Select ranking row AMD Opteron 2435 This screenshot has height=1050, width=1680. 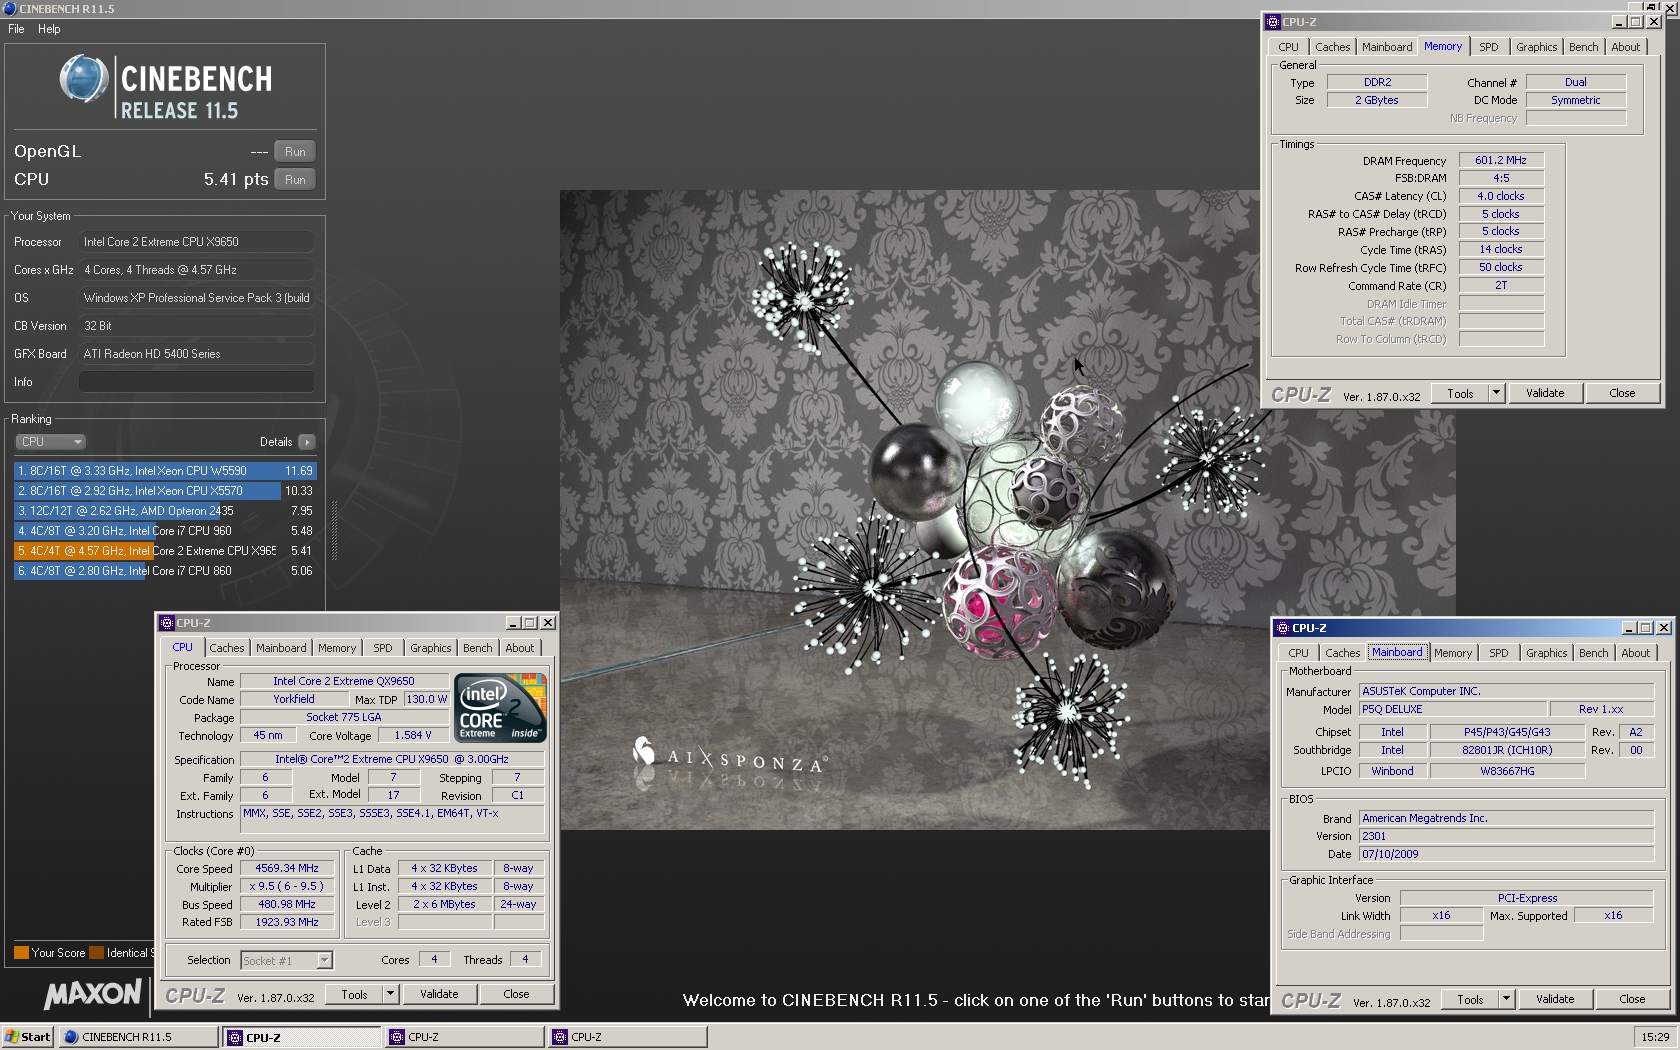[x=165, y=511]
